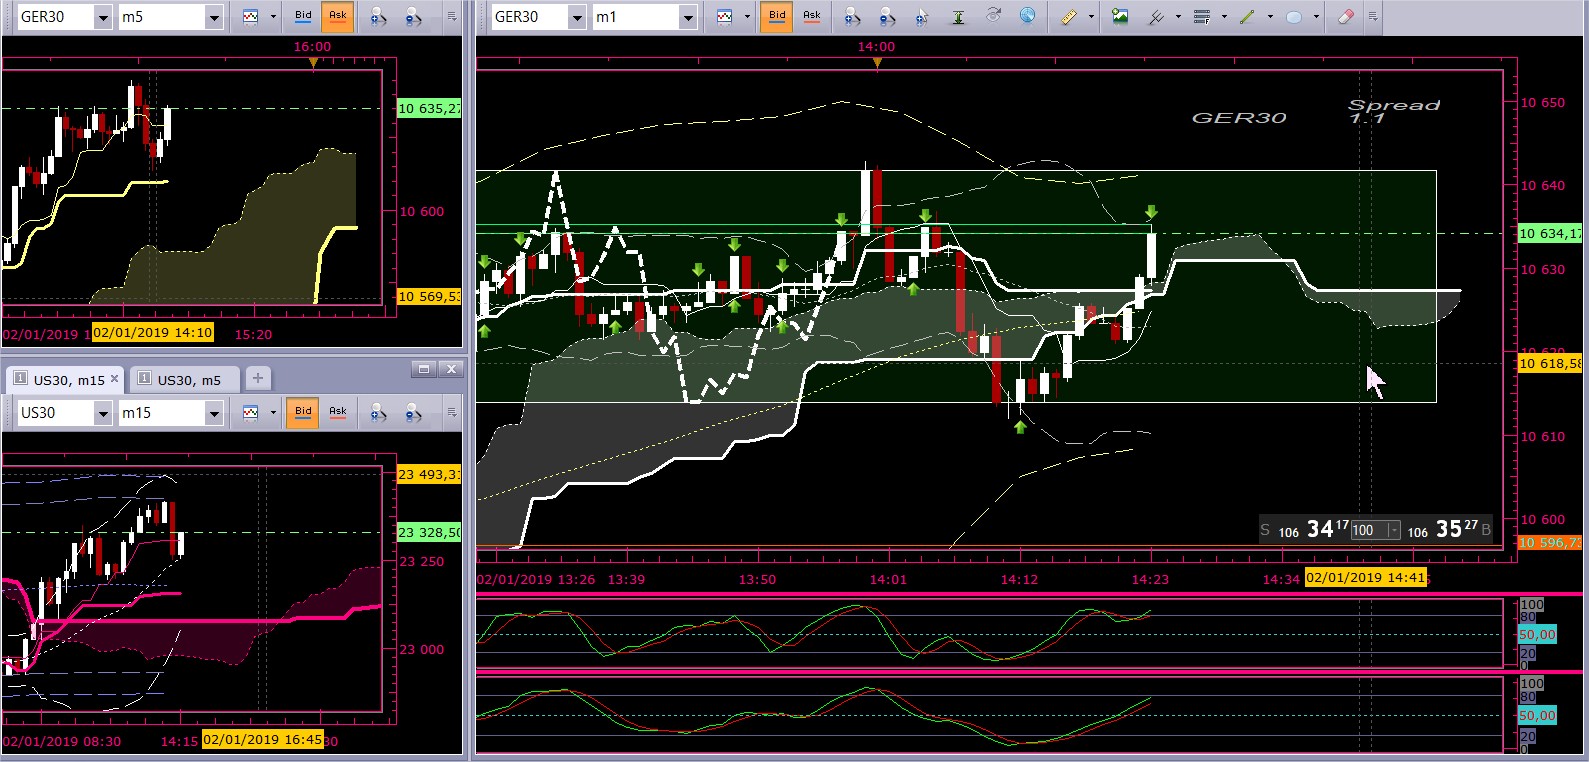Image resolution: width=1589 pixels, height=762 pixels.
Task: Click the 10 634 price label on m1 axis
Action: [1550, 234]
